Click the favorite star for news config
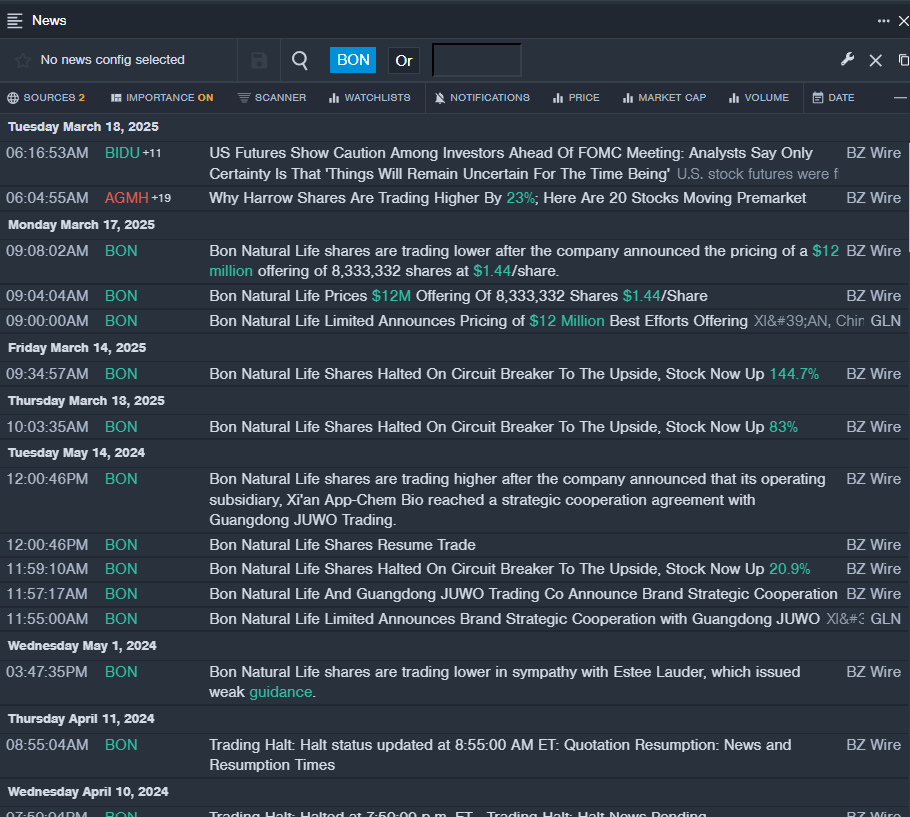Viewport: 910px width, 817px height. point(23,60)
